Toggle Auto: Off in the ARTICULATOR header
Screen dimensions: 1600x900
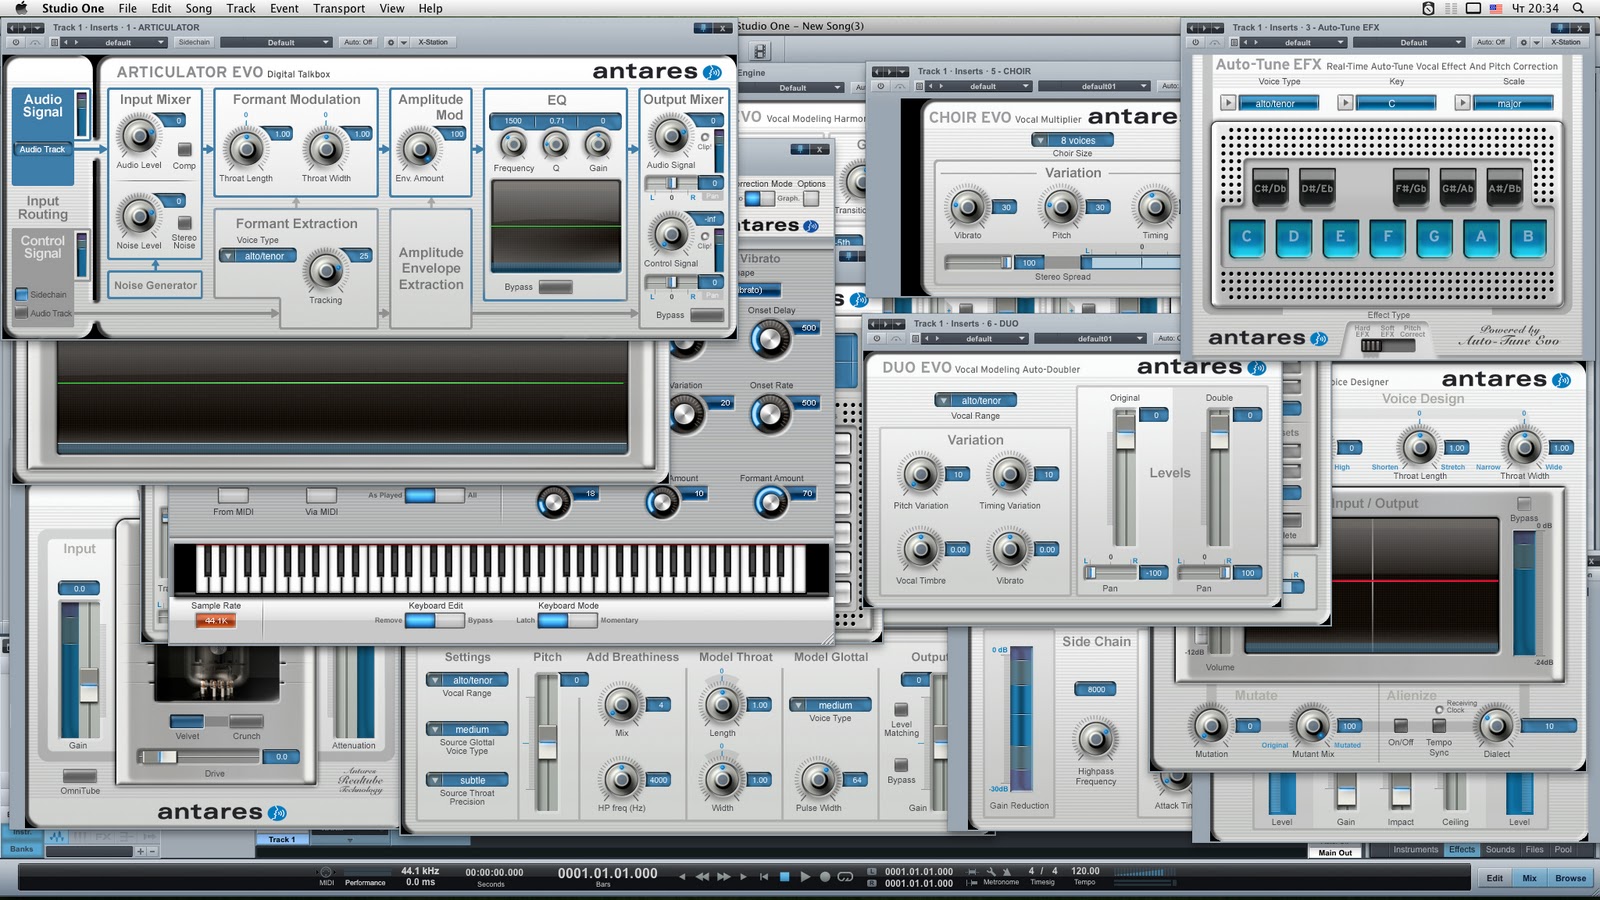(358, 42)
